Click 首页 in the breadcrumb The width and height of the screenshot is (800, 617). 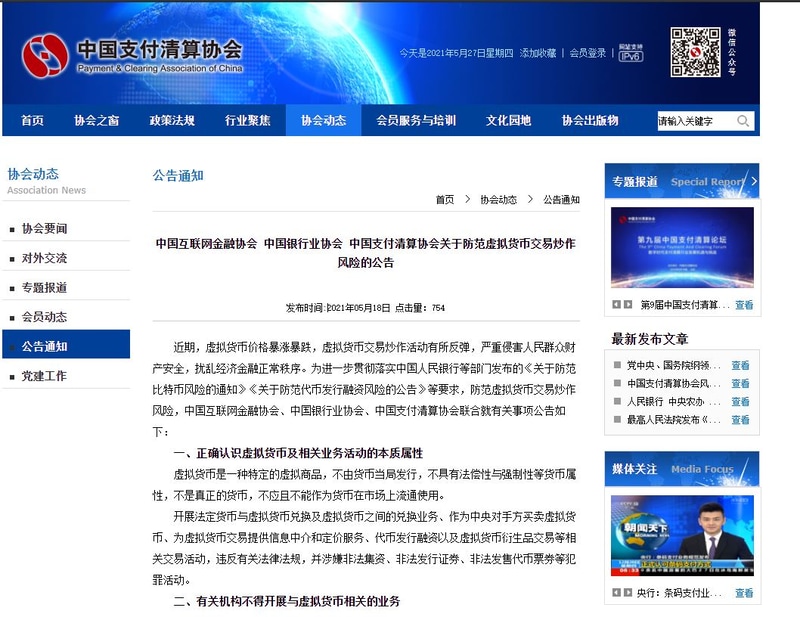(444, 200)
